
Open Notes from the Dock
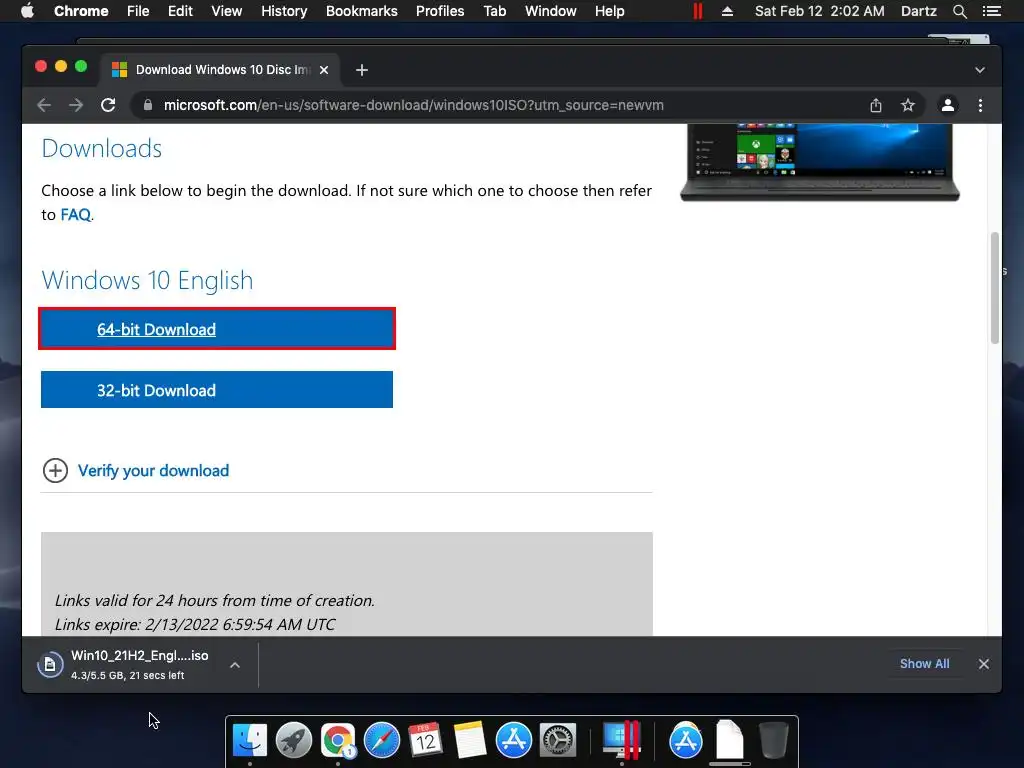(470, 741)
